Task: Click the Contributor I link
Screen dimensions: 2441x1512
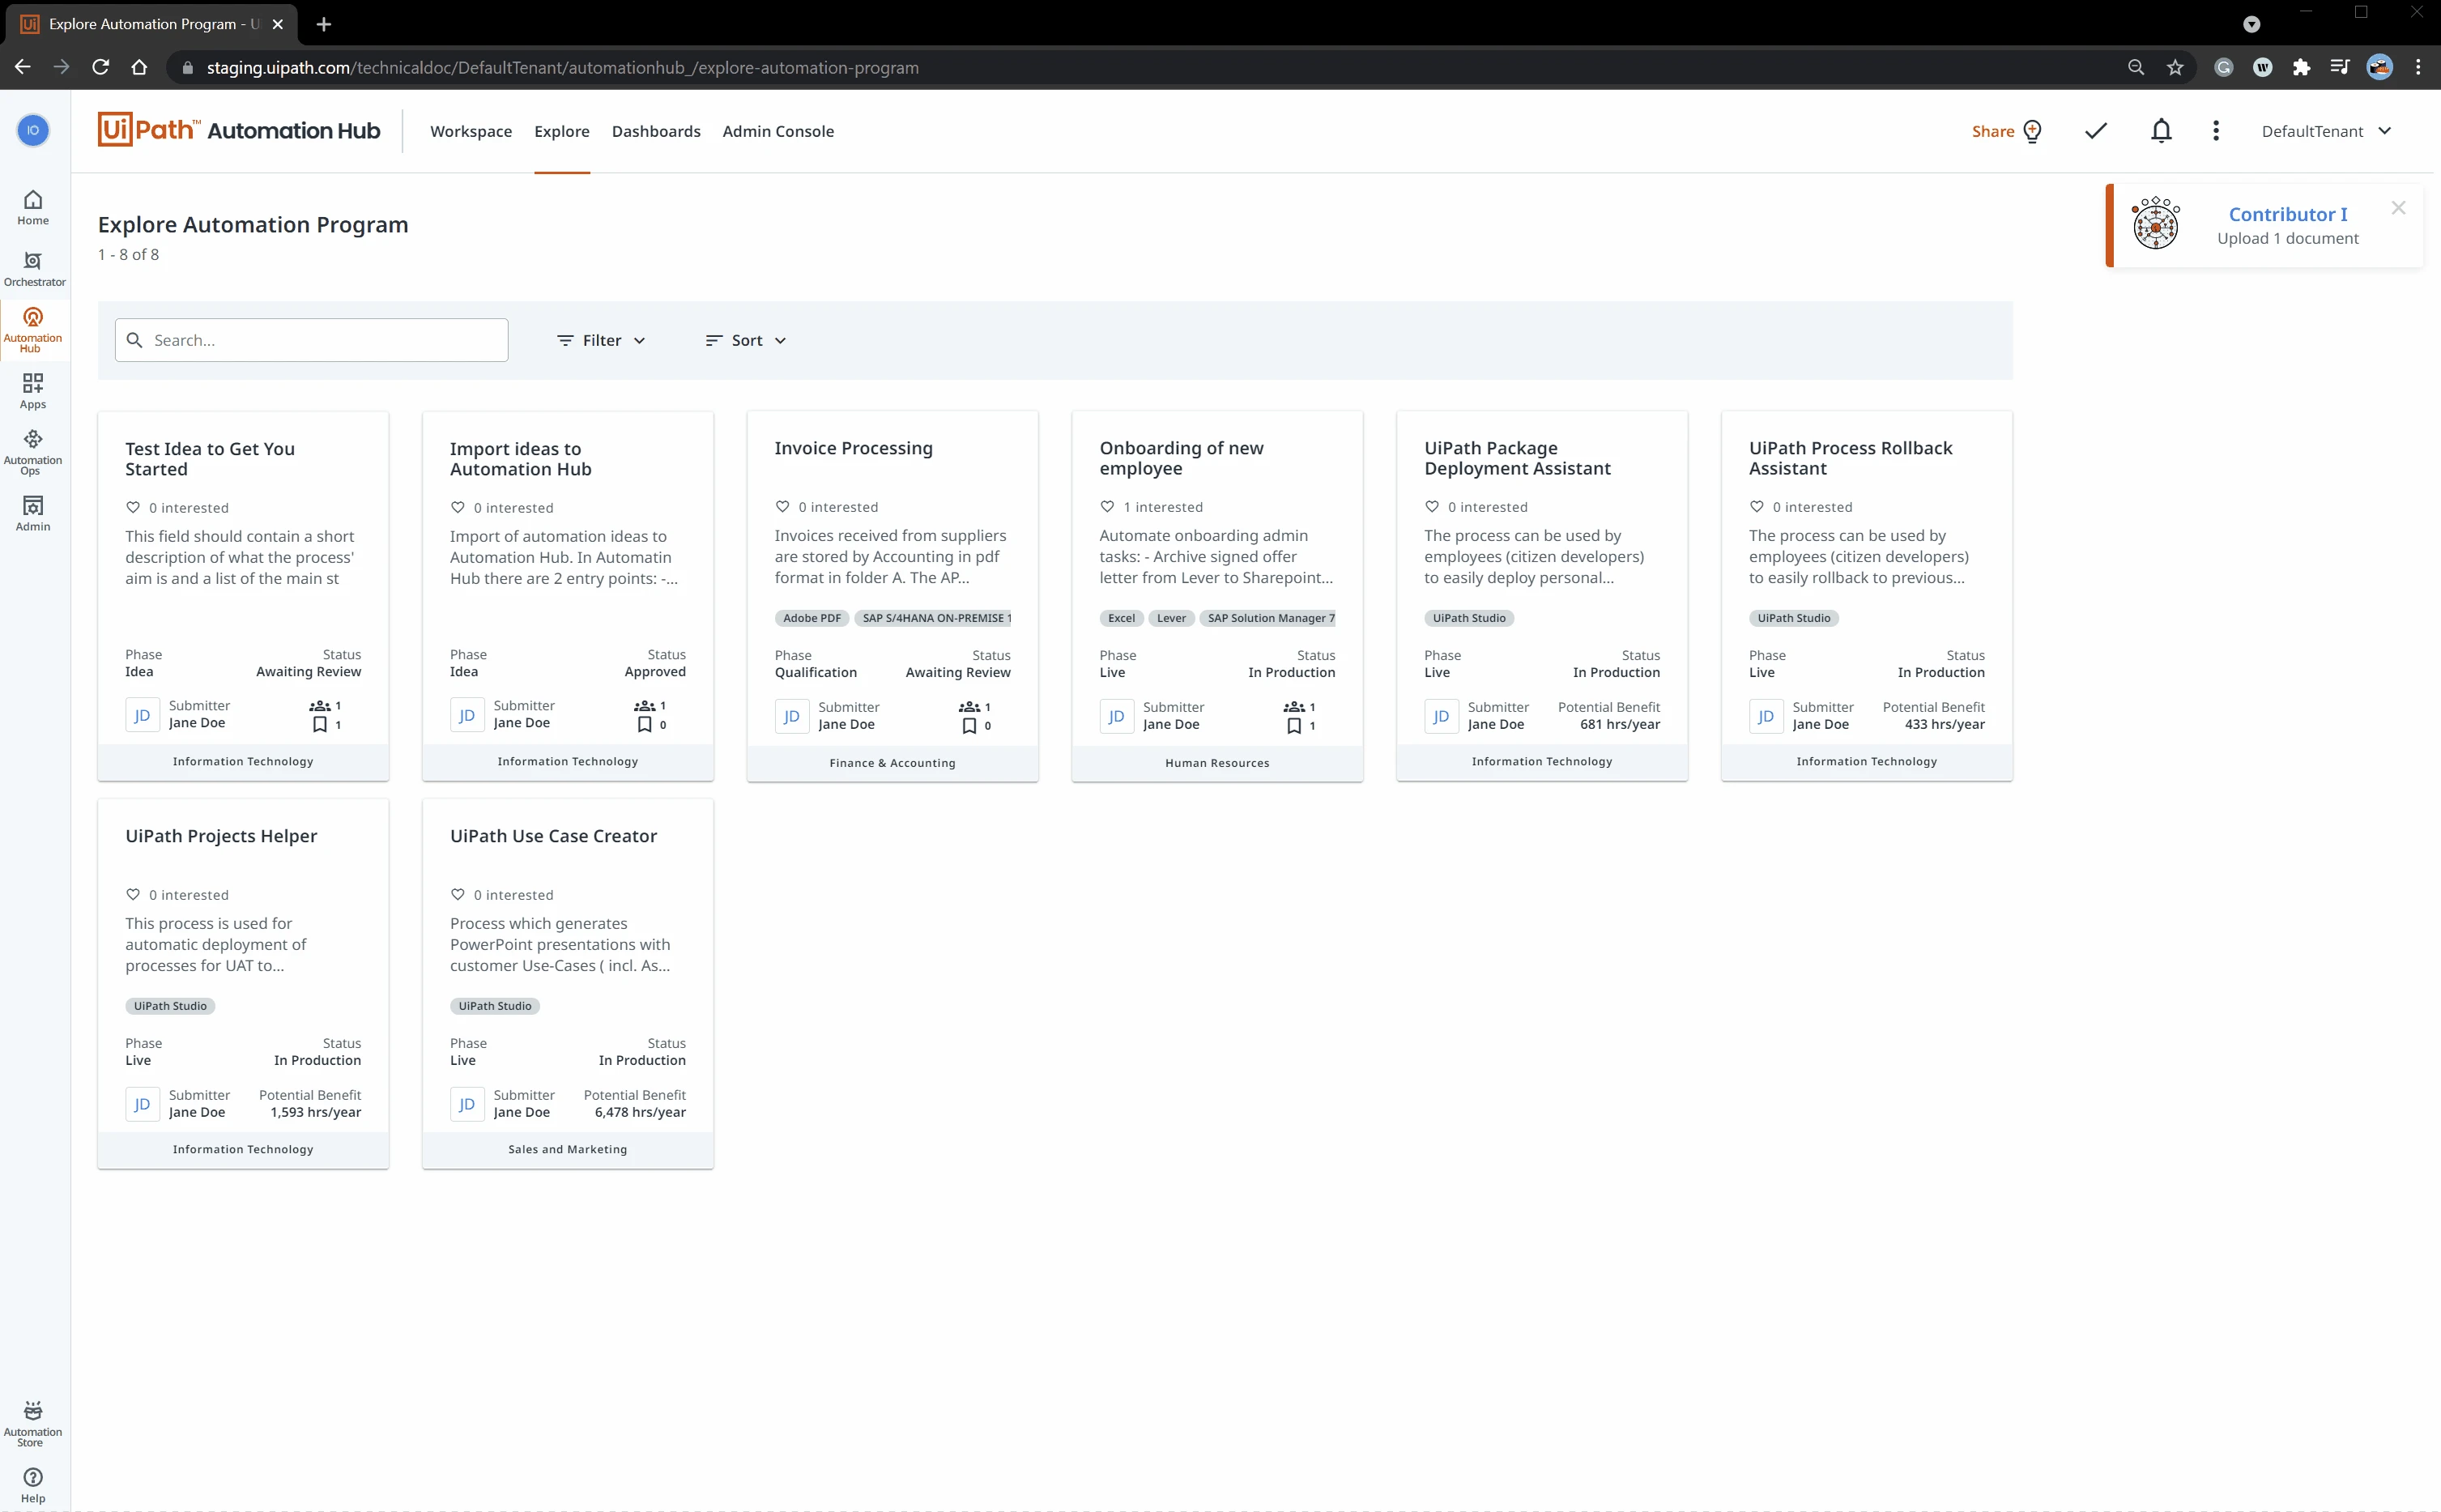Action: click(x=2288, y=214)
